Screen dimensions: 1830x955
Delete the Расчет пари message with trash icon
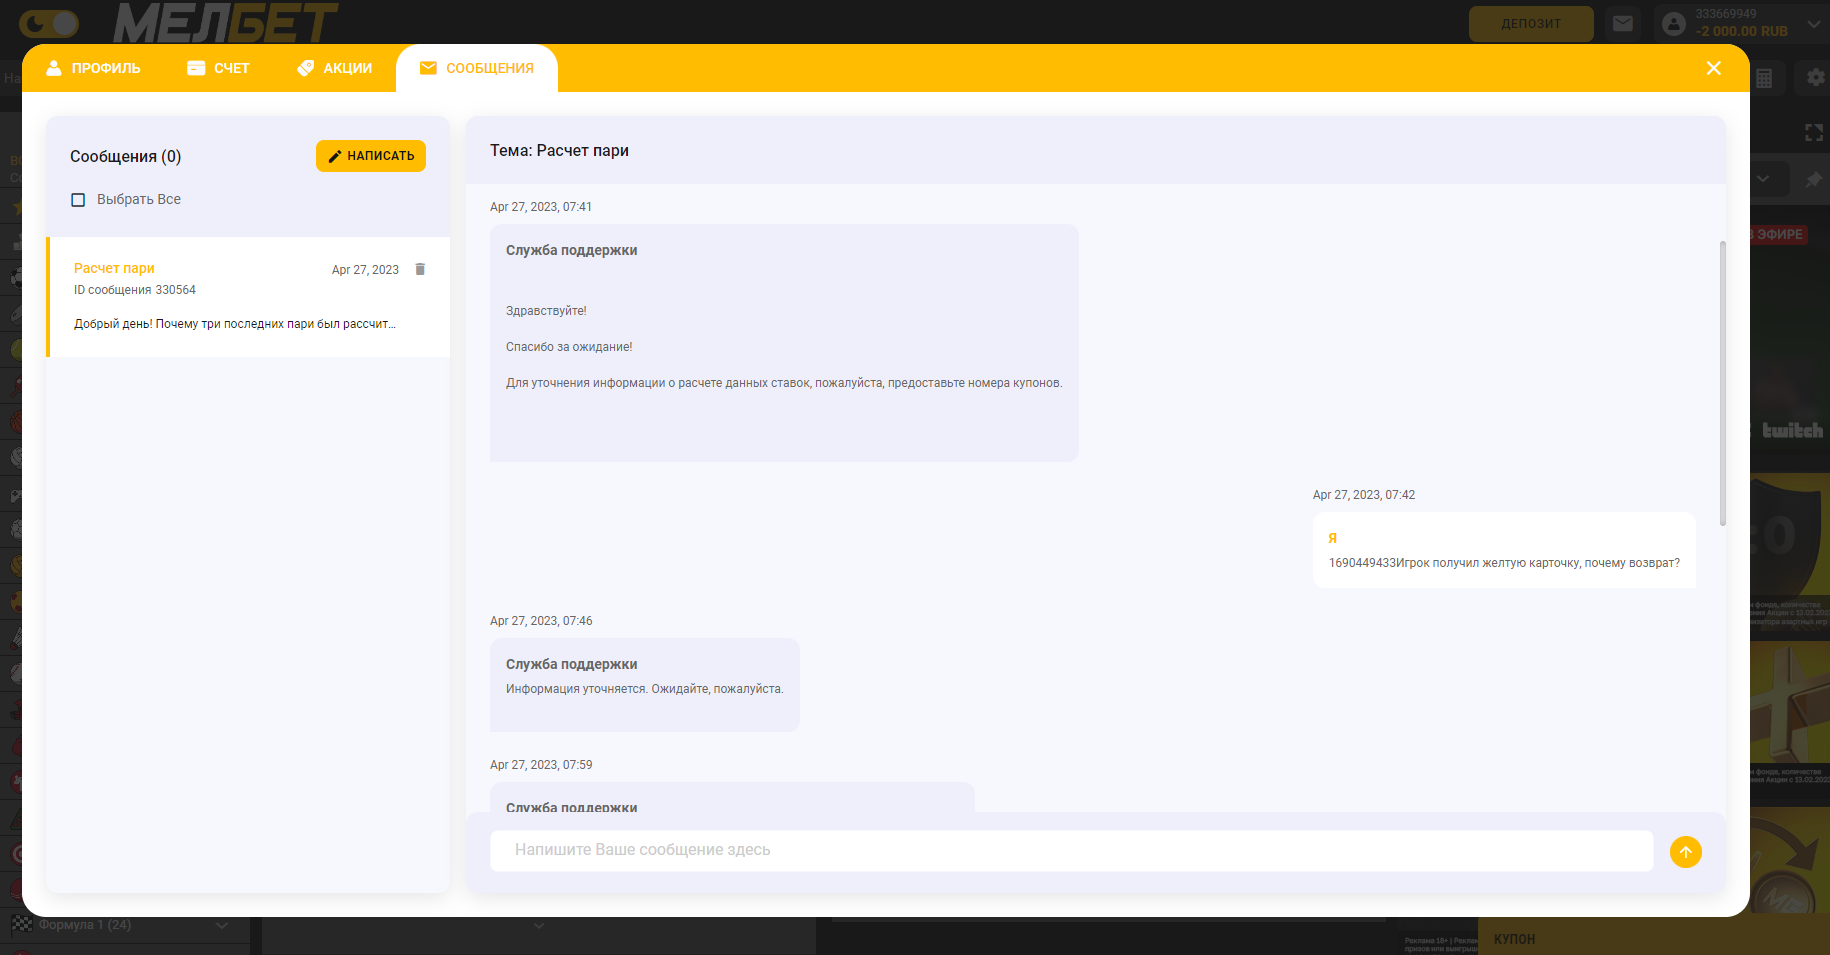click(420, 269)
